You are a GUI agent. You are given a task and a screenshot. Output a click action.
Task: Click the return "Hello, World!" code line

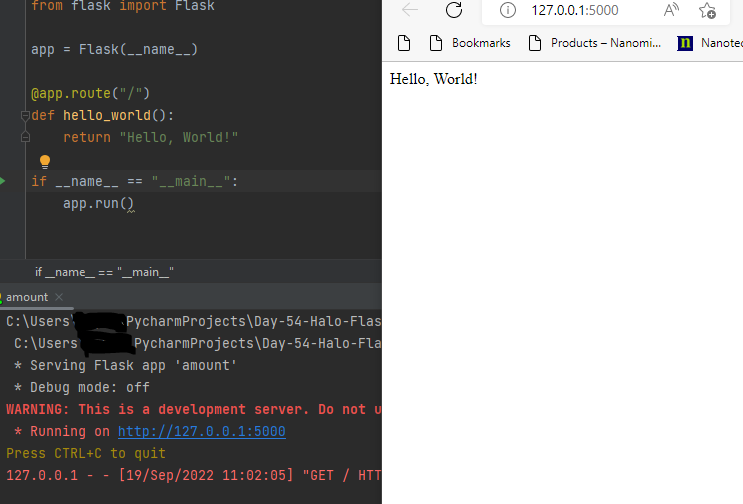tap(150, 137)
